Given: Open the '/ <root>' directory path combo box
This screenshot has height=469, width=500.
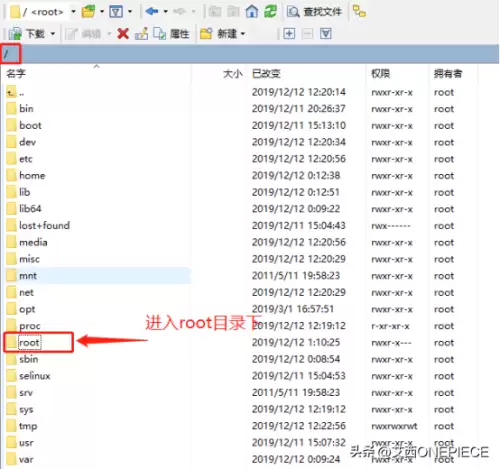Looking at the screenshot, I should point(43,12).
